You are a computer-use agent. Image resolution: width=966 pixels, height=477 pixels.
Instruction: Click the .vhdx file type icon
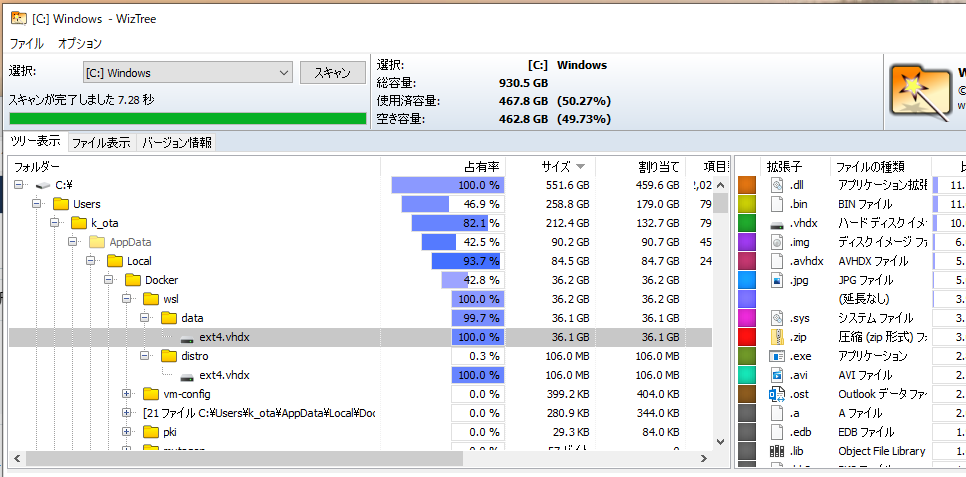776,223
